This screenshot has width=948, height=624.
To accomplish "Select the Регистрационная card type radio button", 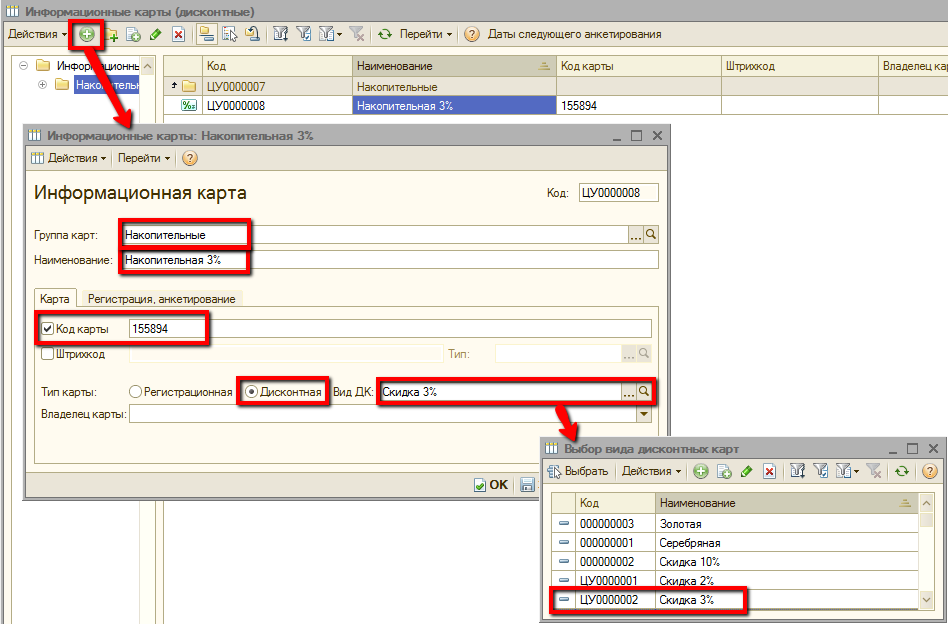I will pyautogui.click(x=136, y=392).
